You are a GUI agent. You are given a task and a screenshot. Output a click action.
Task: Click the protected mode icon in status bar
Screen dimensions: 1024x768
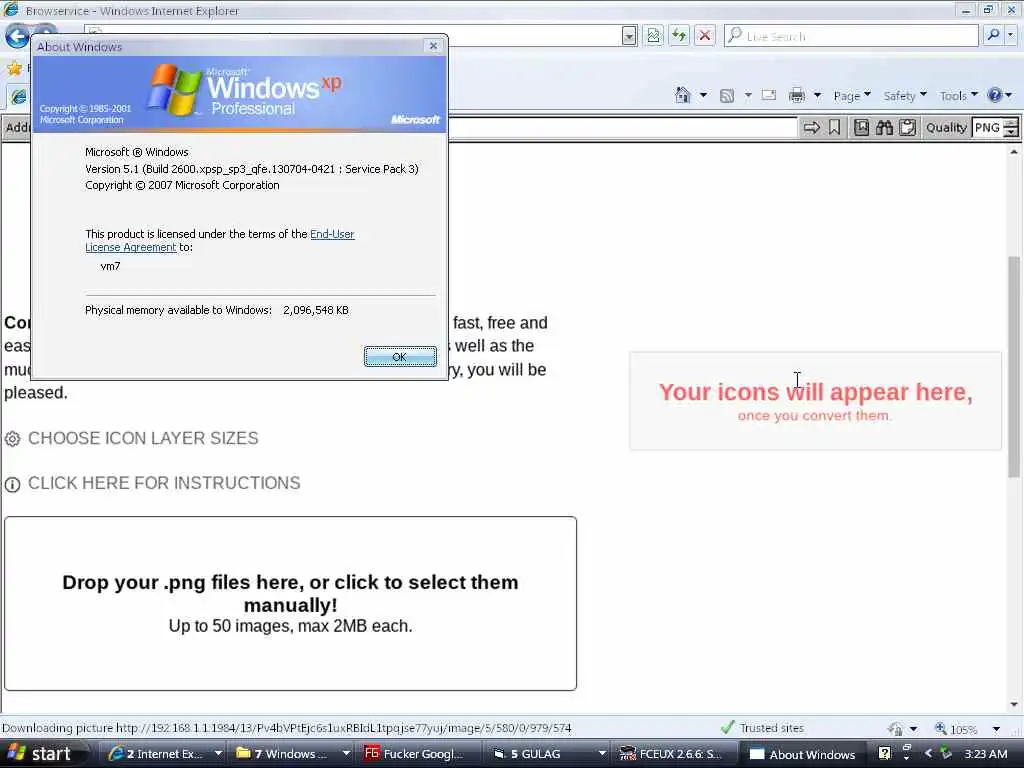(x=895, y=728)
